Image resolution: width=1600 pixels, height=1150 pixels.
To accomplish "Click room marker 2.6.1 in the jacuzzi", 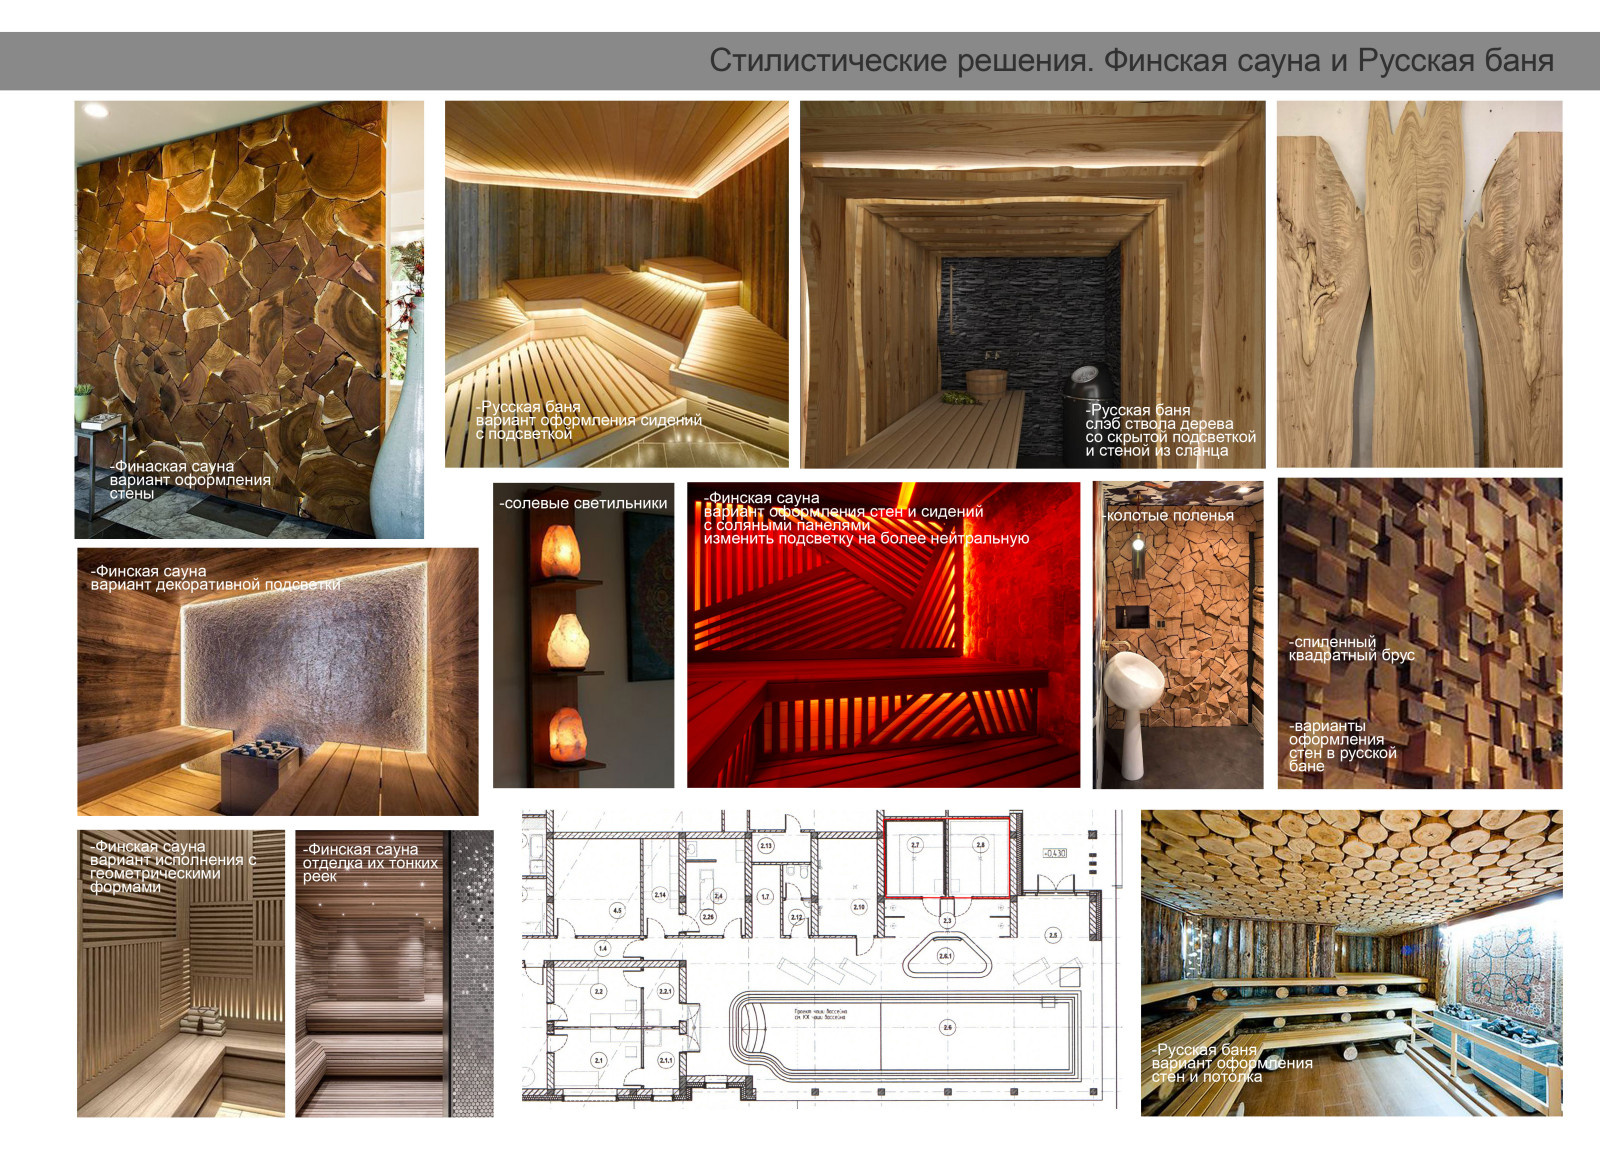I will [x=945, y=956].
